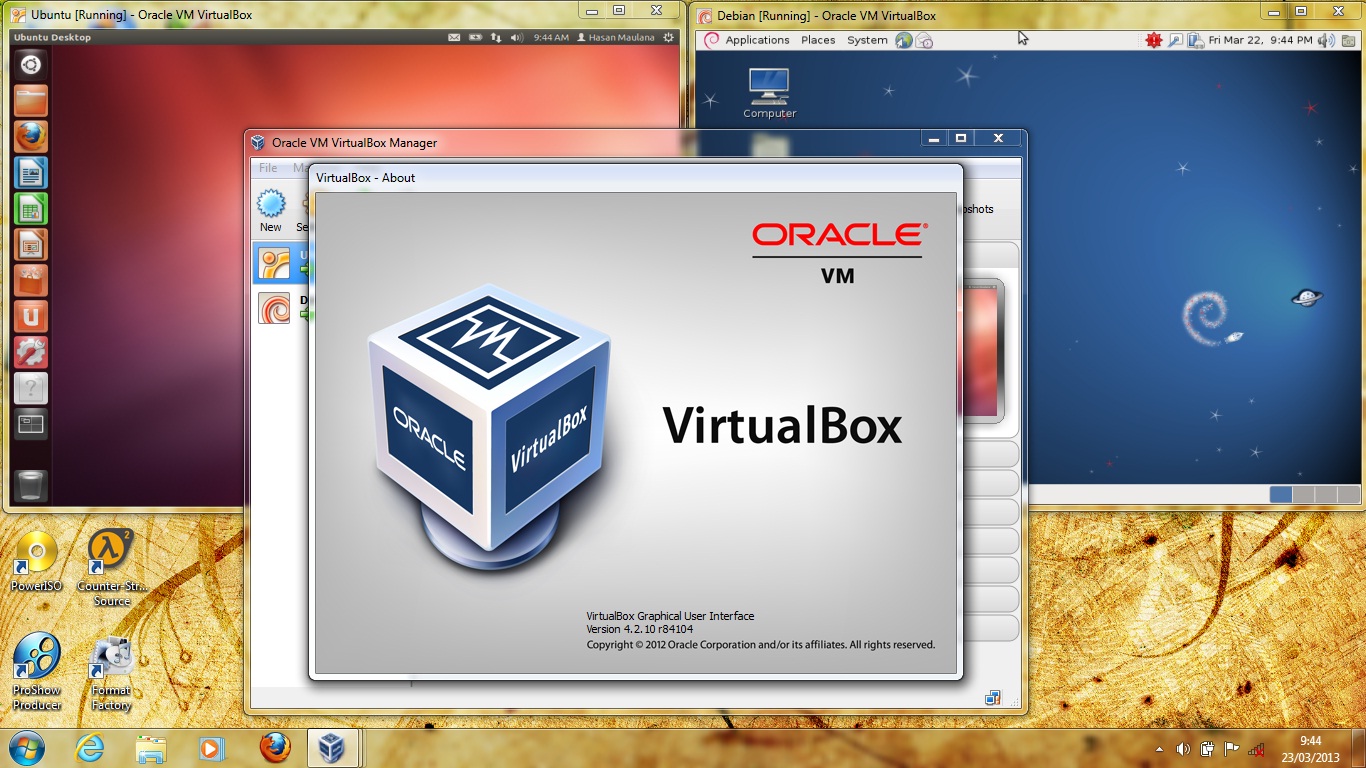The image size is (1366, 768).
Task: Click the volume icon in the Debian panel
Action: click(1325, 40)
